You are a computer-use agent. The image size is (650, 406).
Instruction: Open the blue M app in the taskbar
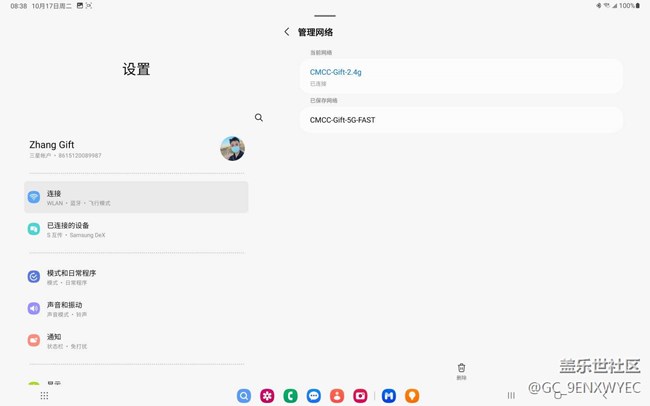[x=388, y=396]
